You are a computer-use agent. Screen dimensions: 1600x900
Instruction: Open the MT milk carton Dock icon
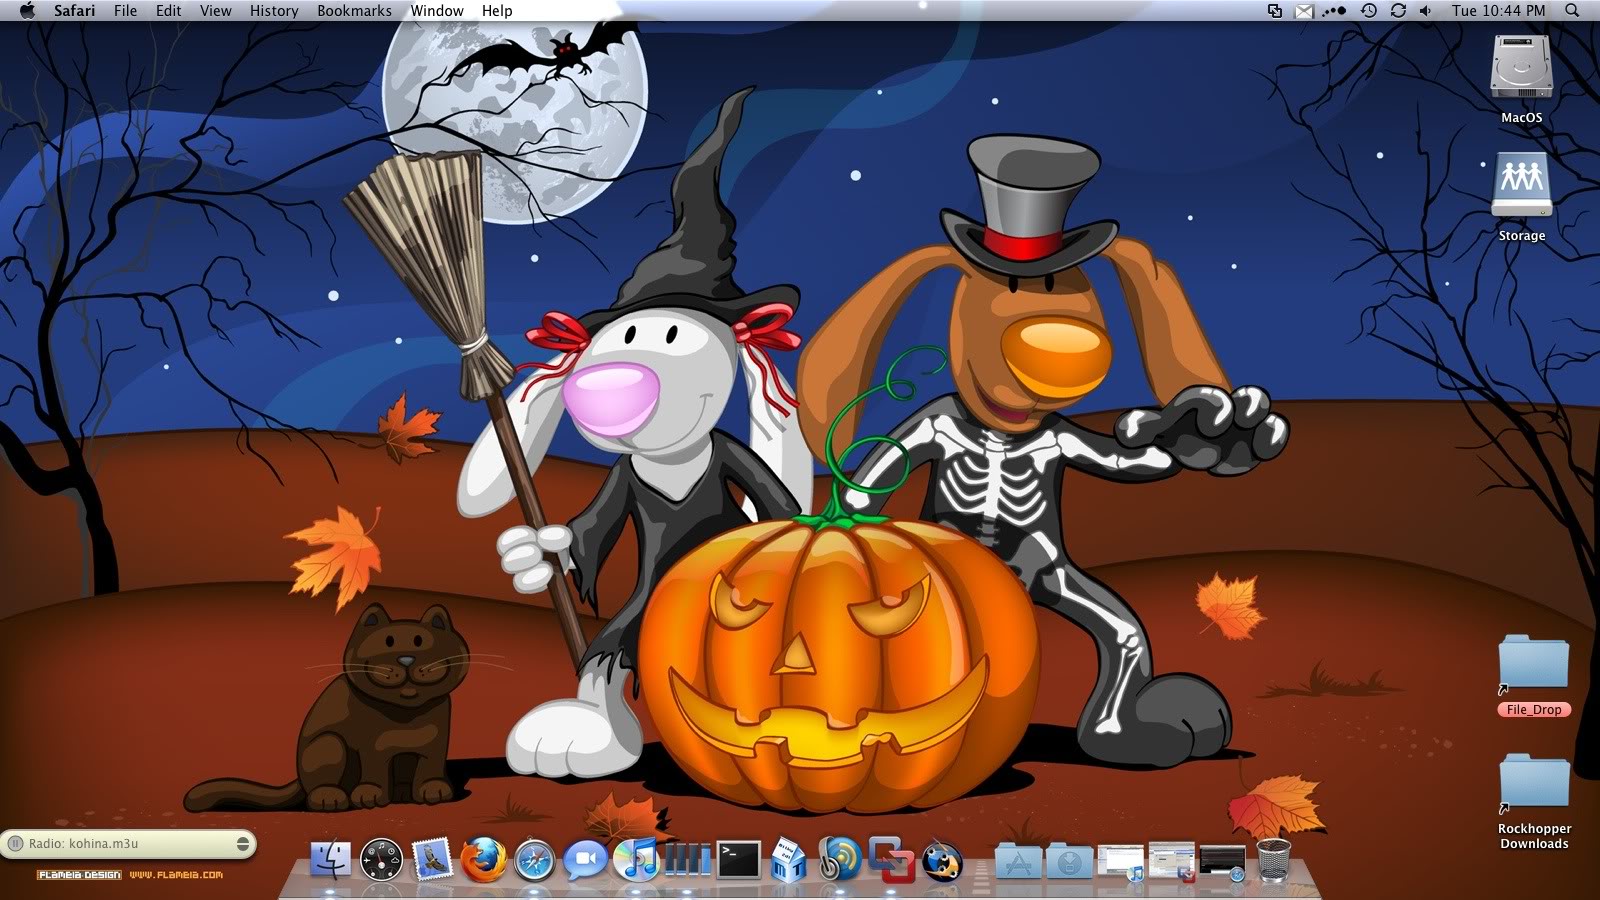tap(789, 859)
